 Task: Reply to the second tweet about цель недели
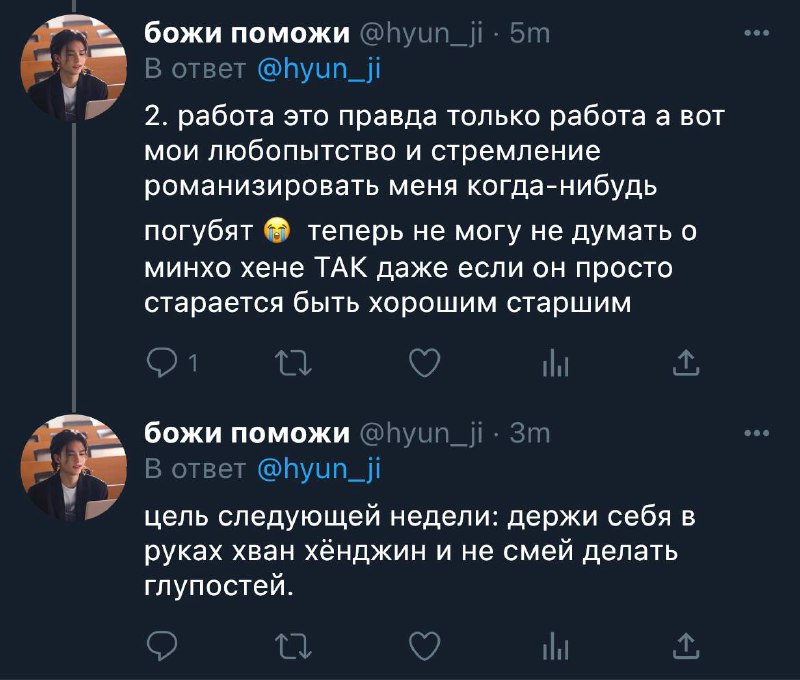(x=162, y=646)
